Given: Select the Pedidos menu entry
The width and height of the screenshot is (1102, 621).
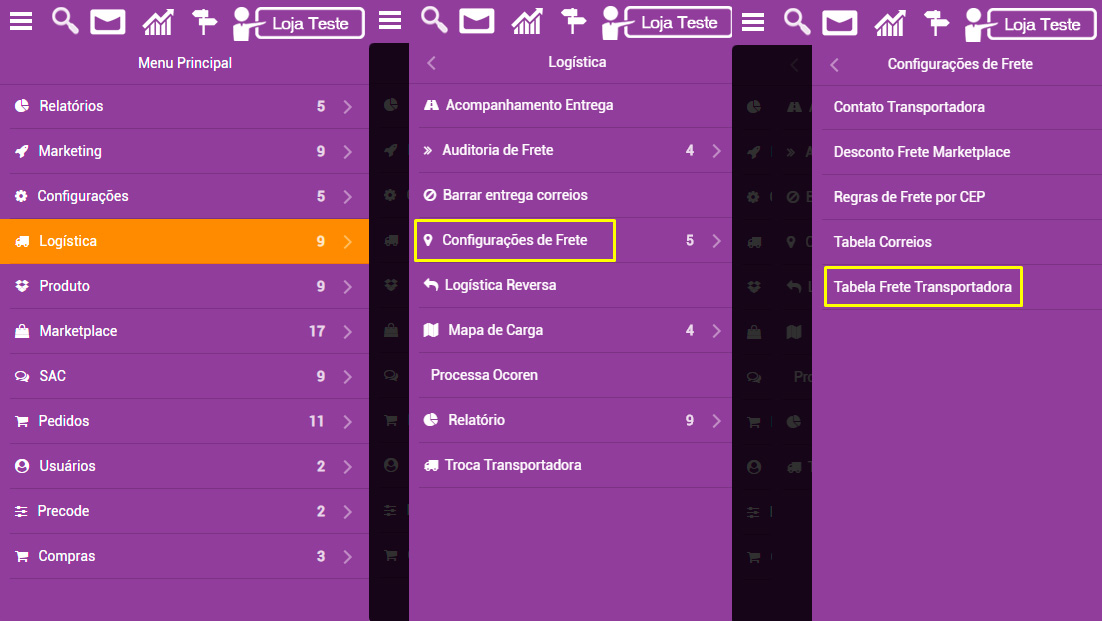Looking at the screenshot, I should click(x=184, y=421).
